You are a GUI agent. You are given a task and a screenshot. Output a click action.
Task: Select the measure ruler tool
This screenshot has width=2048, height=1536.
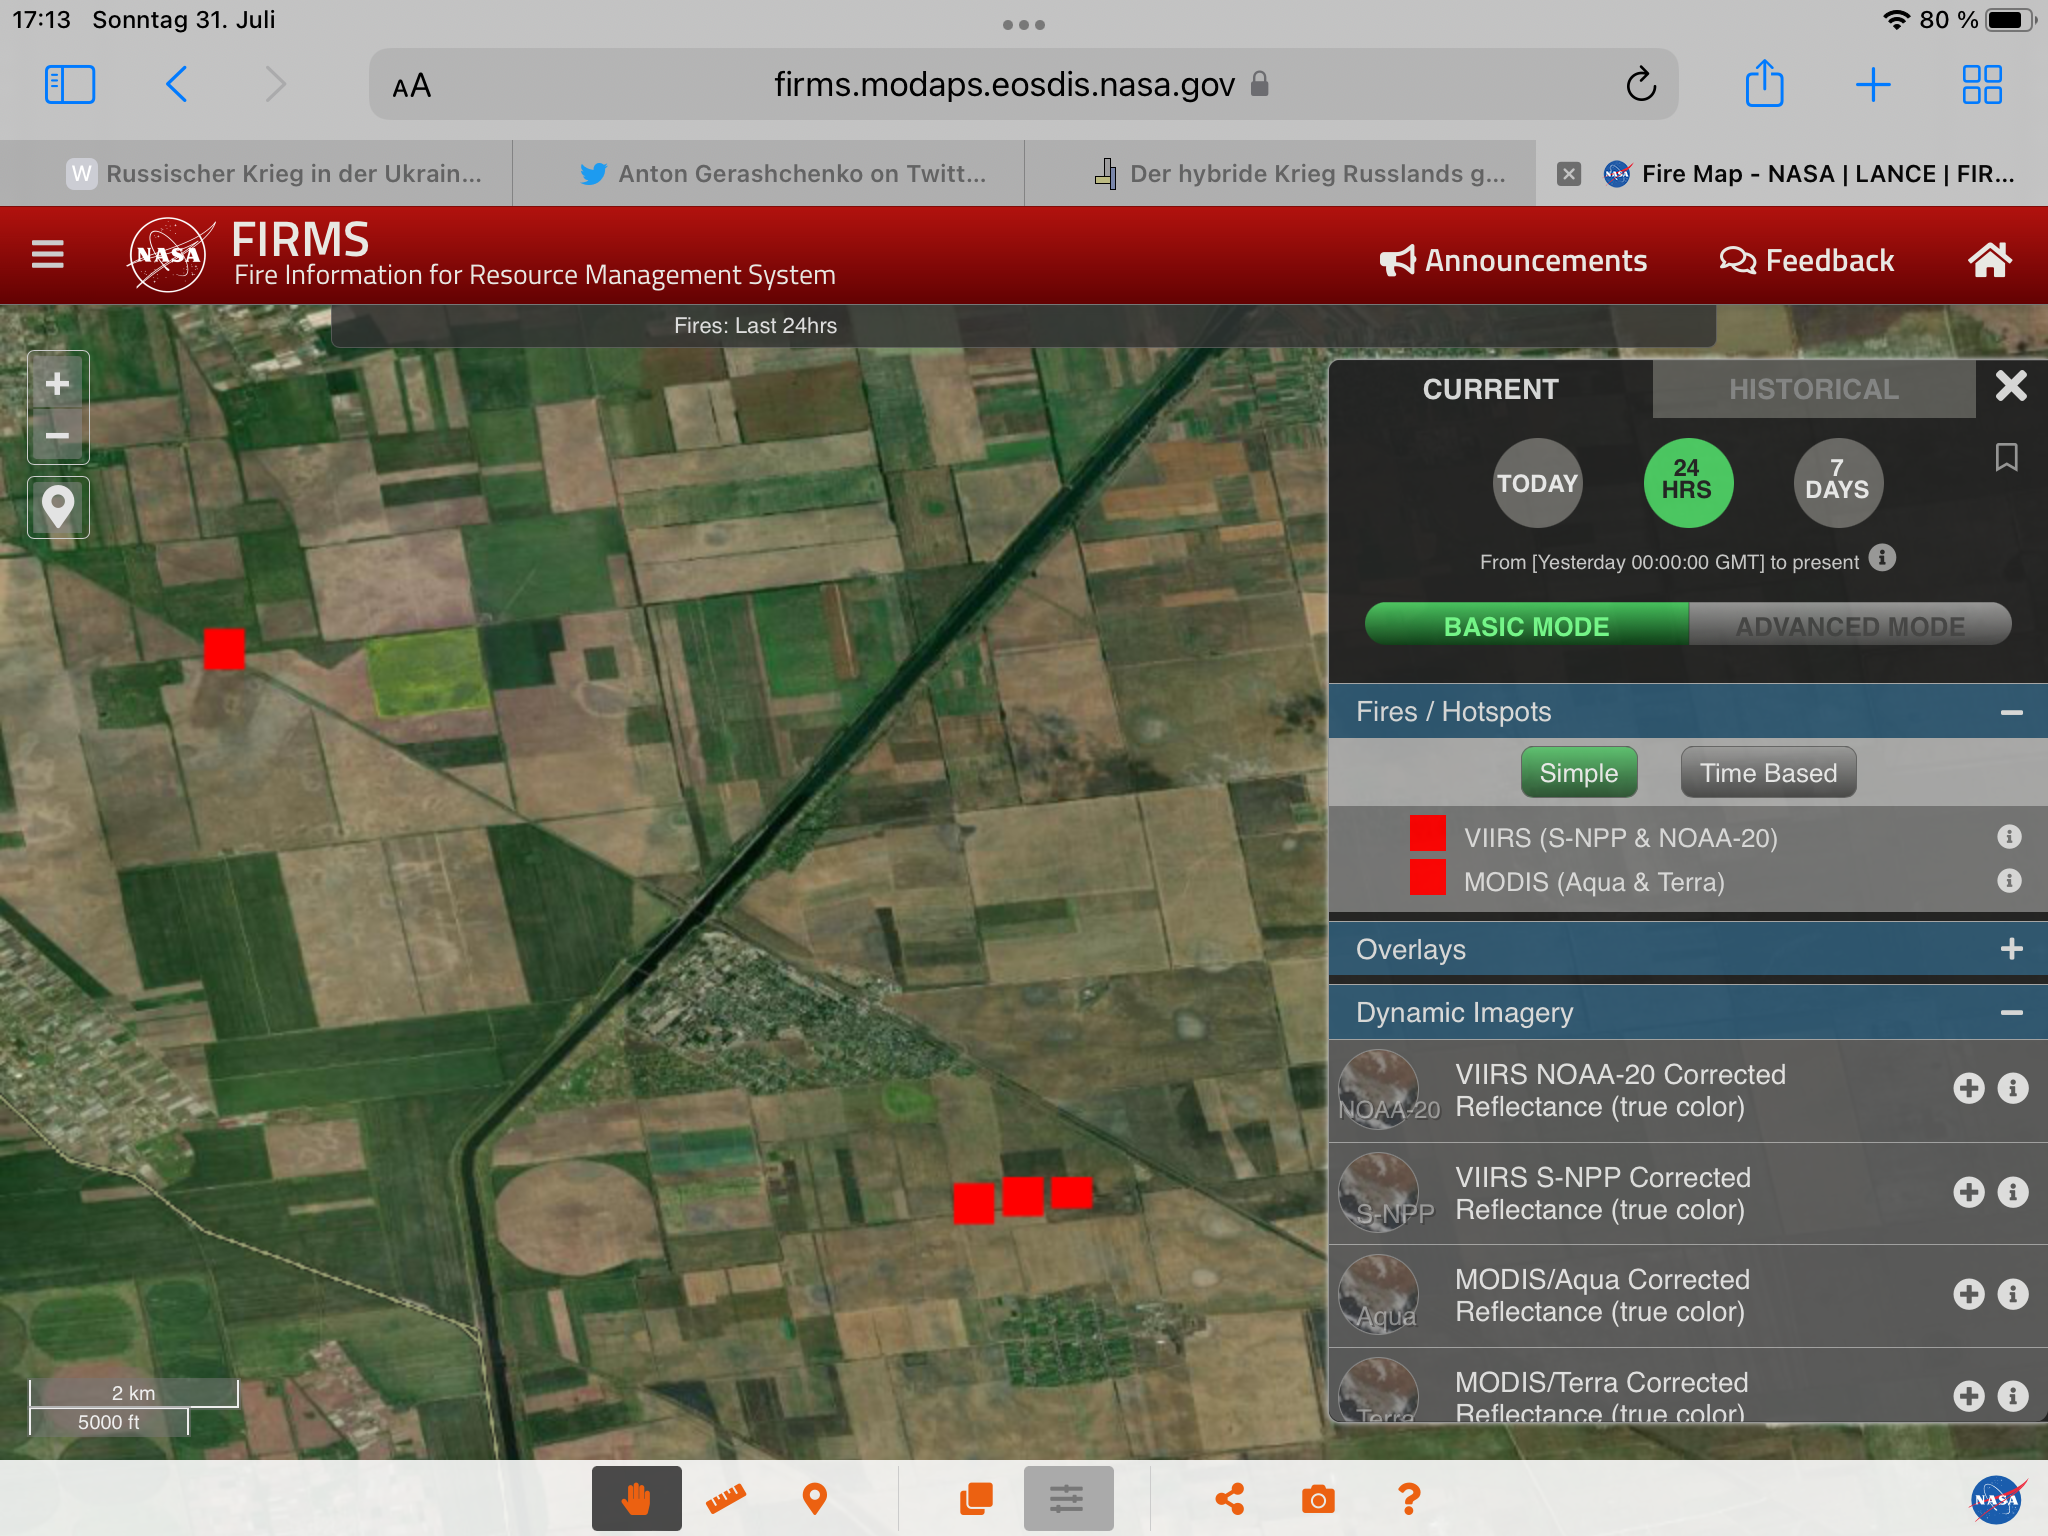726,1498
